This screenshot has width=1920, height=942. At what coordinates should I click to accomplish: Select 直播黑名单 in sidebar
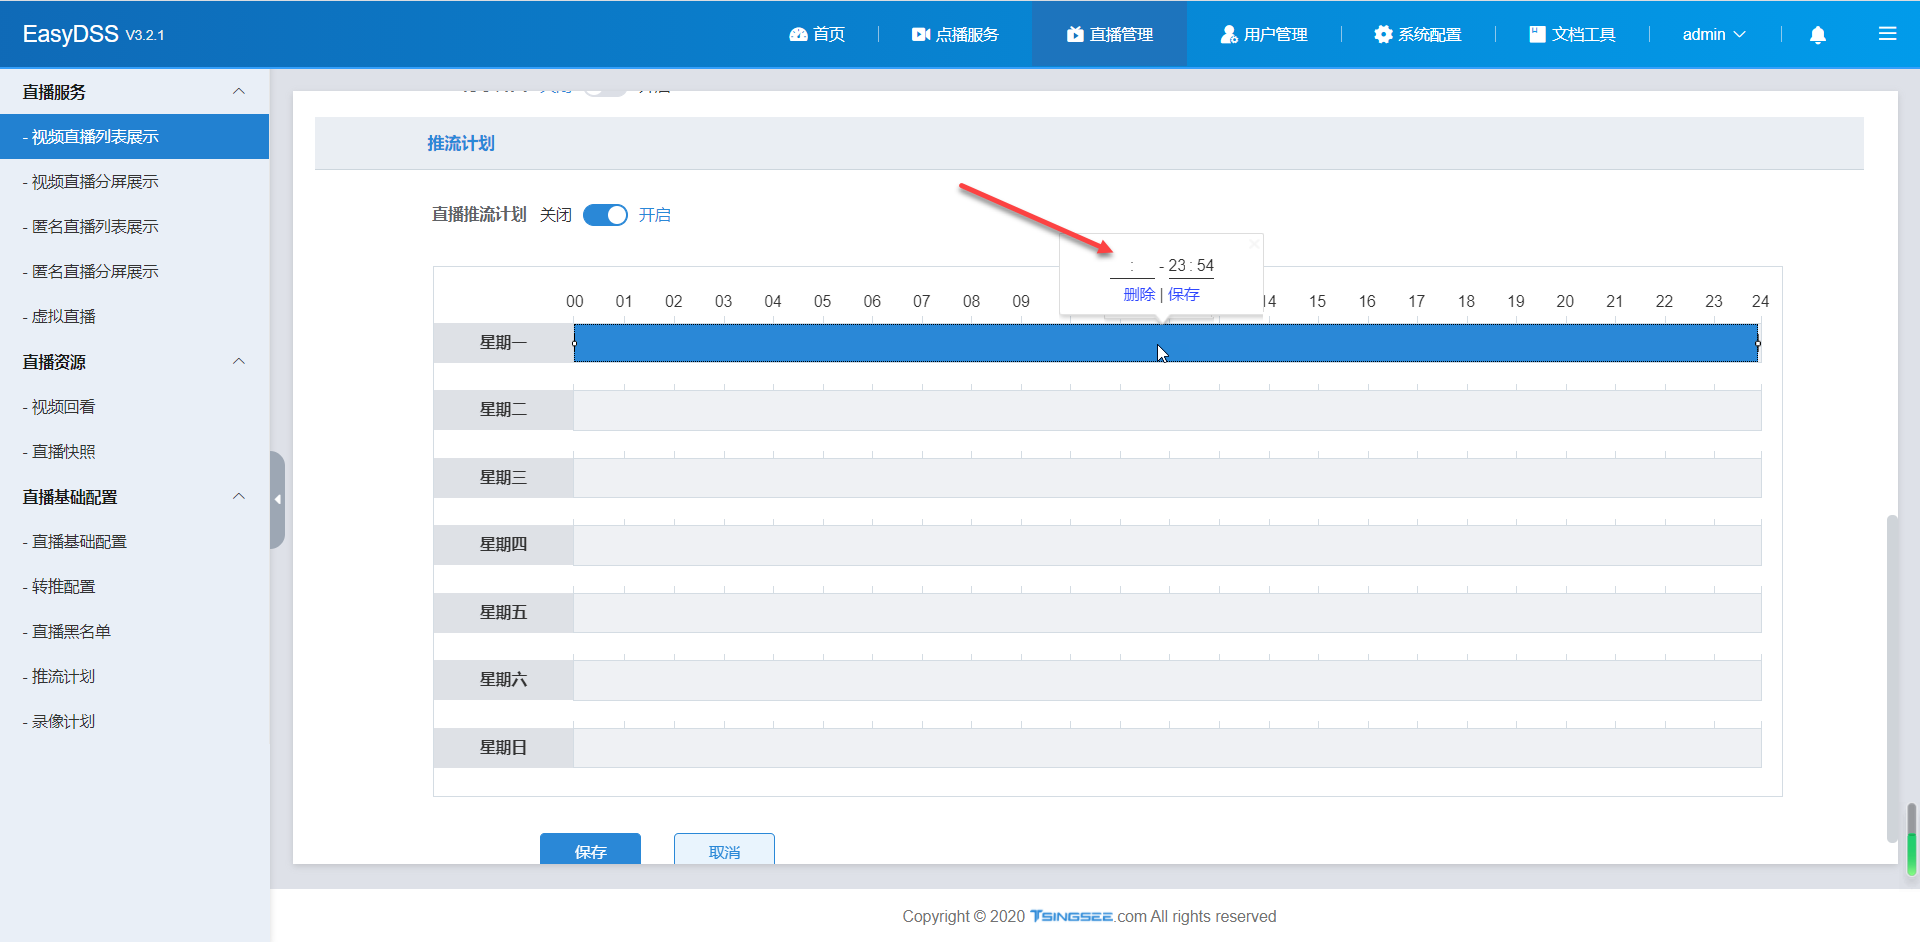(x=134, y=631)
